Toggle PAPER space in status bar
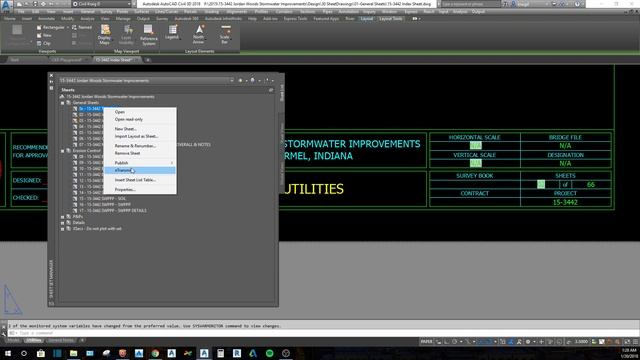This screenshot has width=640, height=360. click(427, 342)
